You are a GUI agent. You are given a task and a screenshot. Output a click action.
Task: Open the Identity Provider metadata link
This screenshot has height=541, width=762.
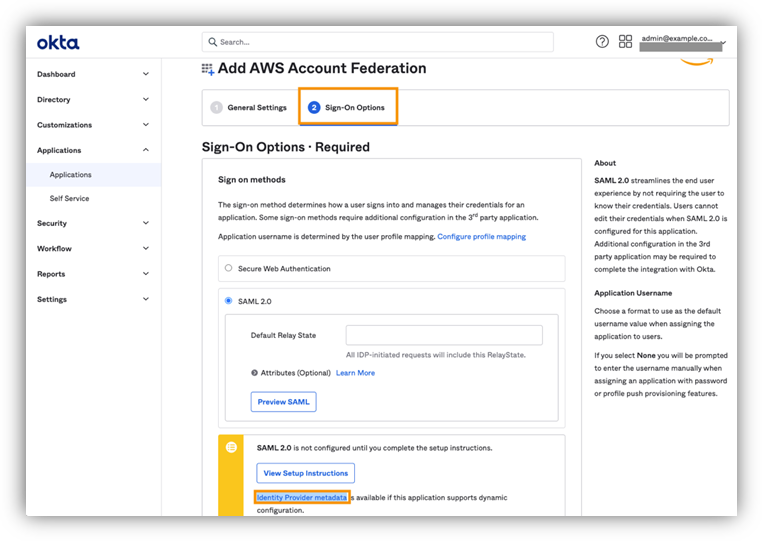tap(302, 497)
